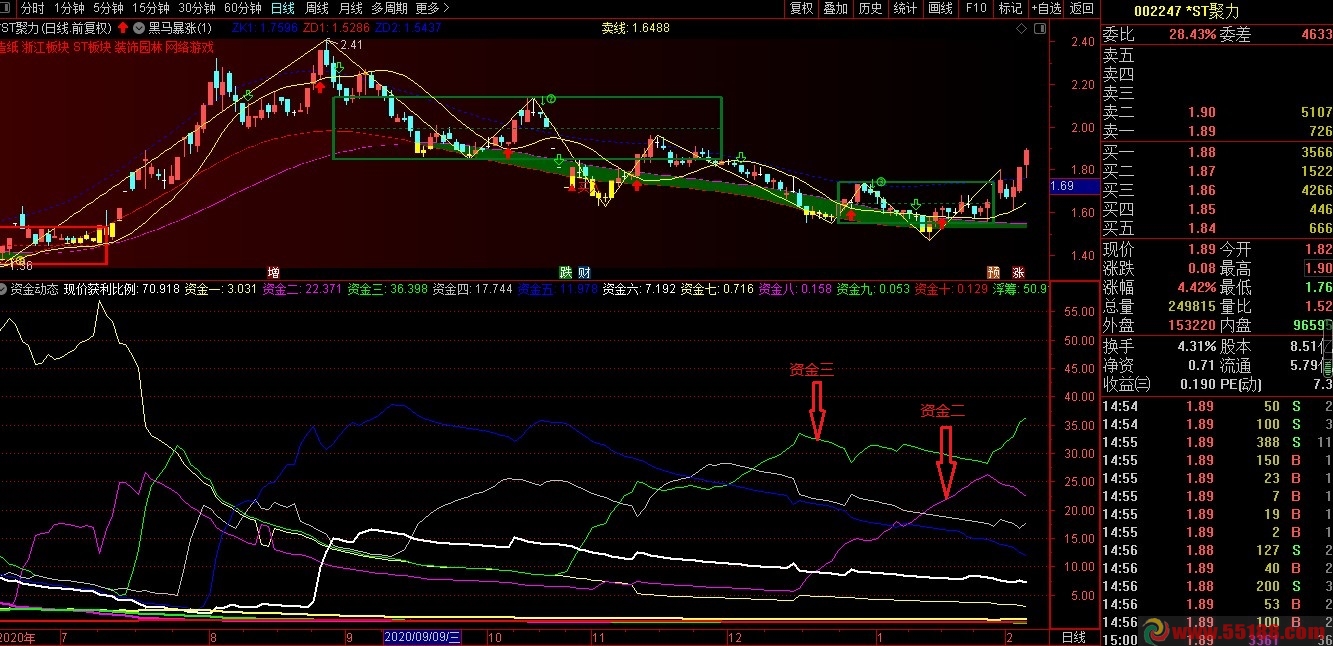1333x646 pixels.
Task: Click the 装饰园林 sector link
Action: click(139, 47)
